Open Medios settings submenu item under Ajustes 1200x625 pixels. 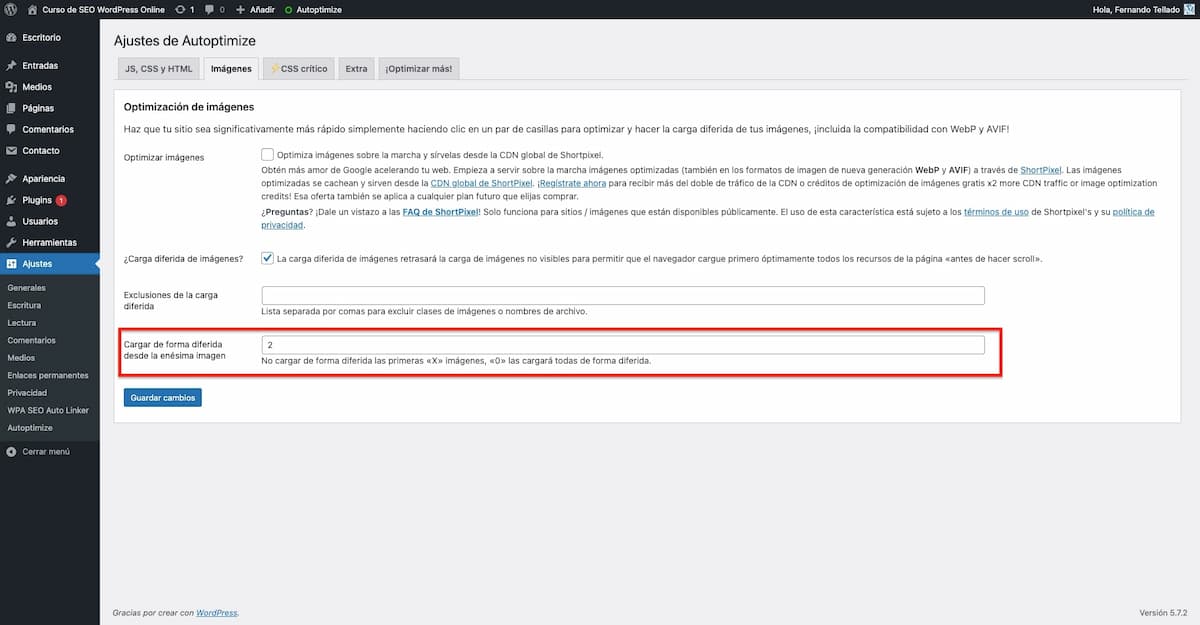pyautogui.click(x=21, y=357)
